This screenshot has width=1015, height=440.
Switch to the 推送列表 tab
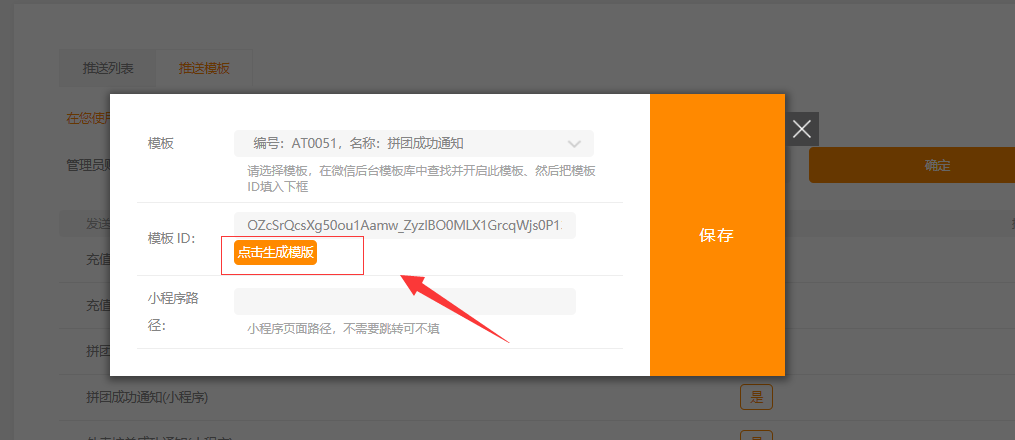(108, 69)
